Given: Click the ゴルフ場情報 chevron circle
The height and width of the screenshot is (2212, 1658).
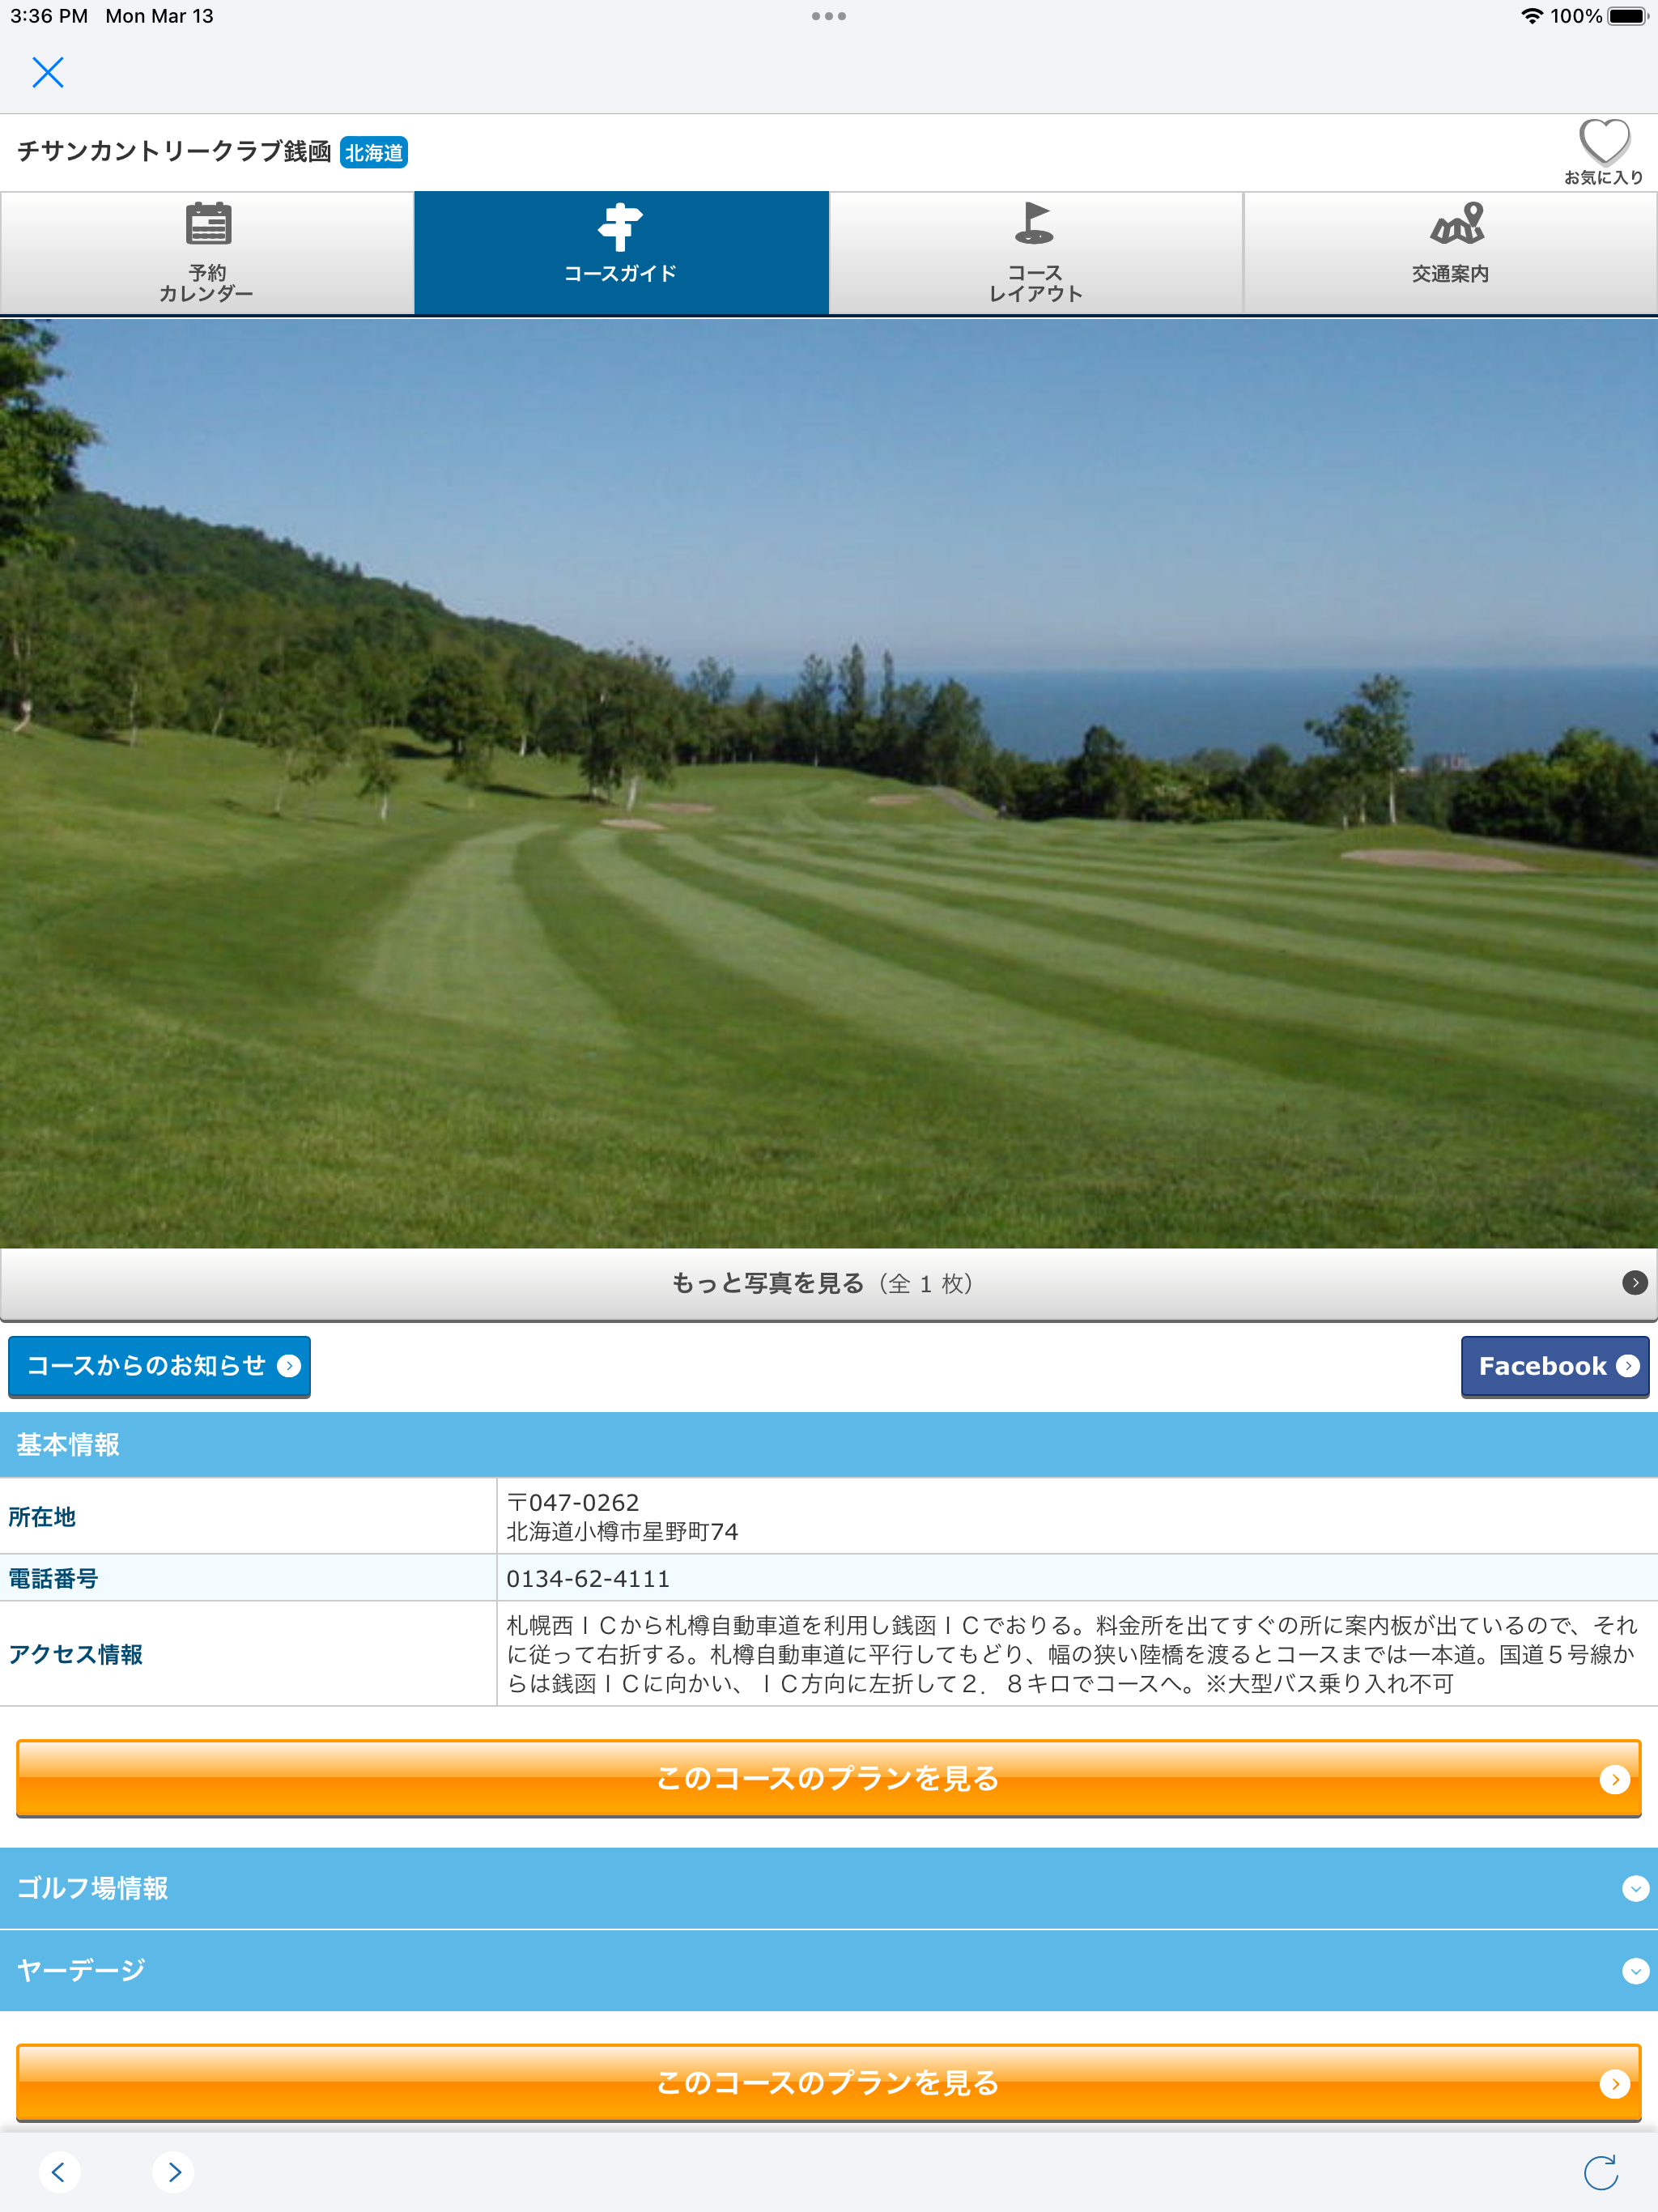Looking at the screenshot, I should [1635, 1888].
